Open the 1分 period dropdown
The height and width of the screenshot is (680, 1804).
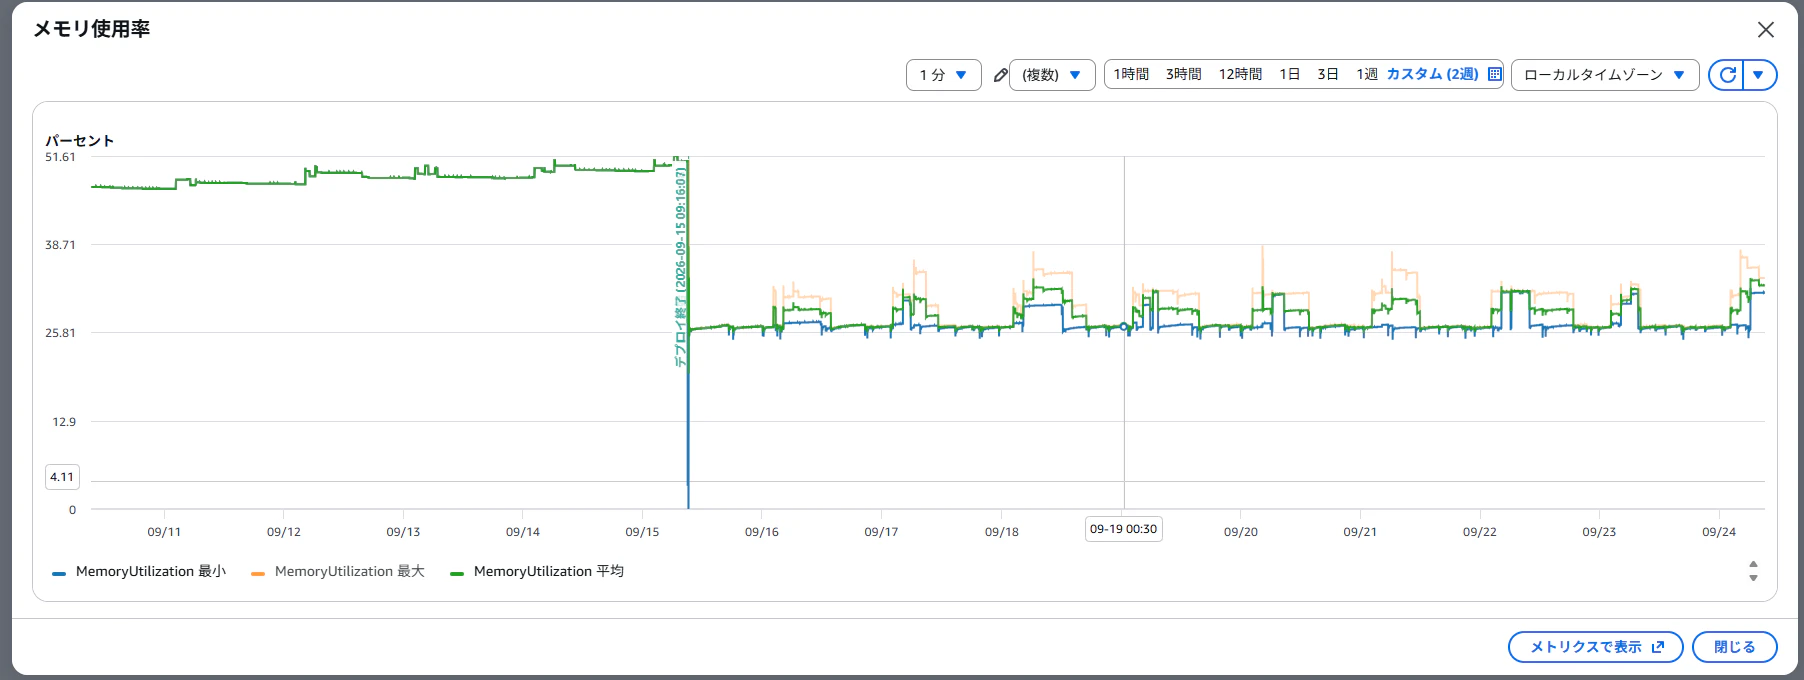tap(943, 75)
